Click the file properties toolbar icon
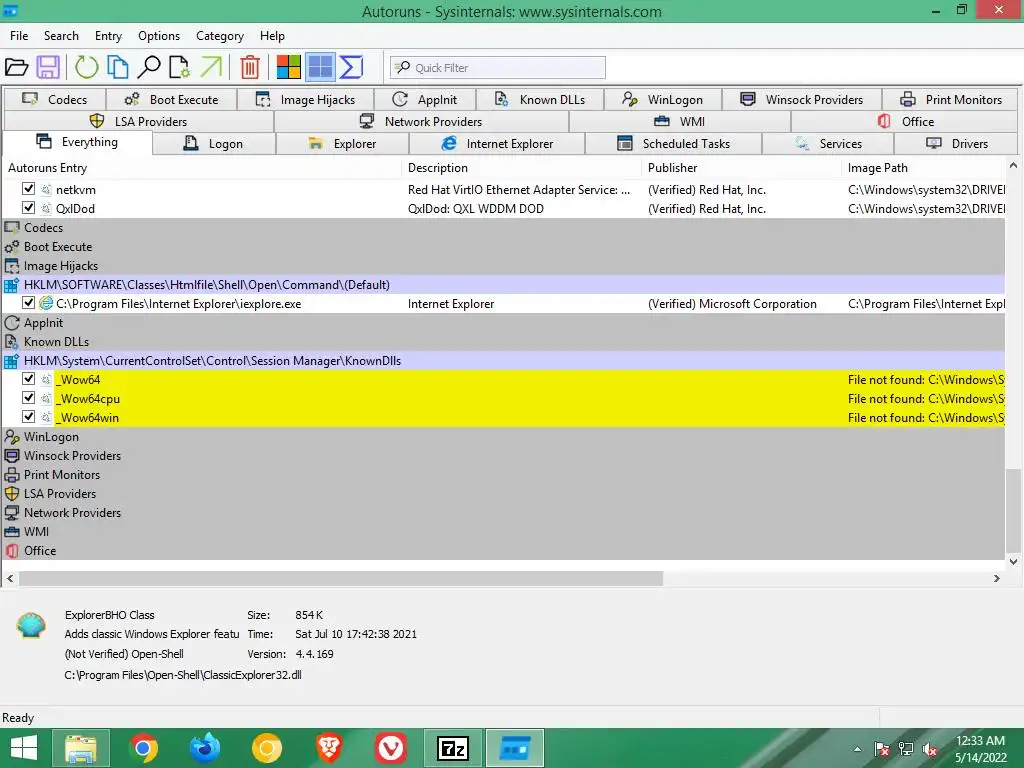The height and width of the screenshot is (768, 1024). (180, 67)
